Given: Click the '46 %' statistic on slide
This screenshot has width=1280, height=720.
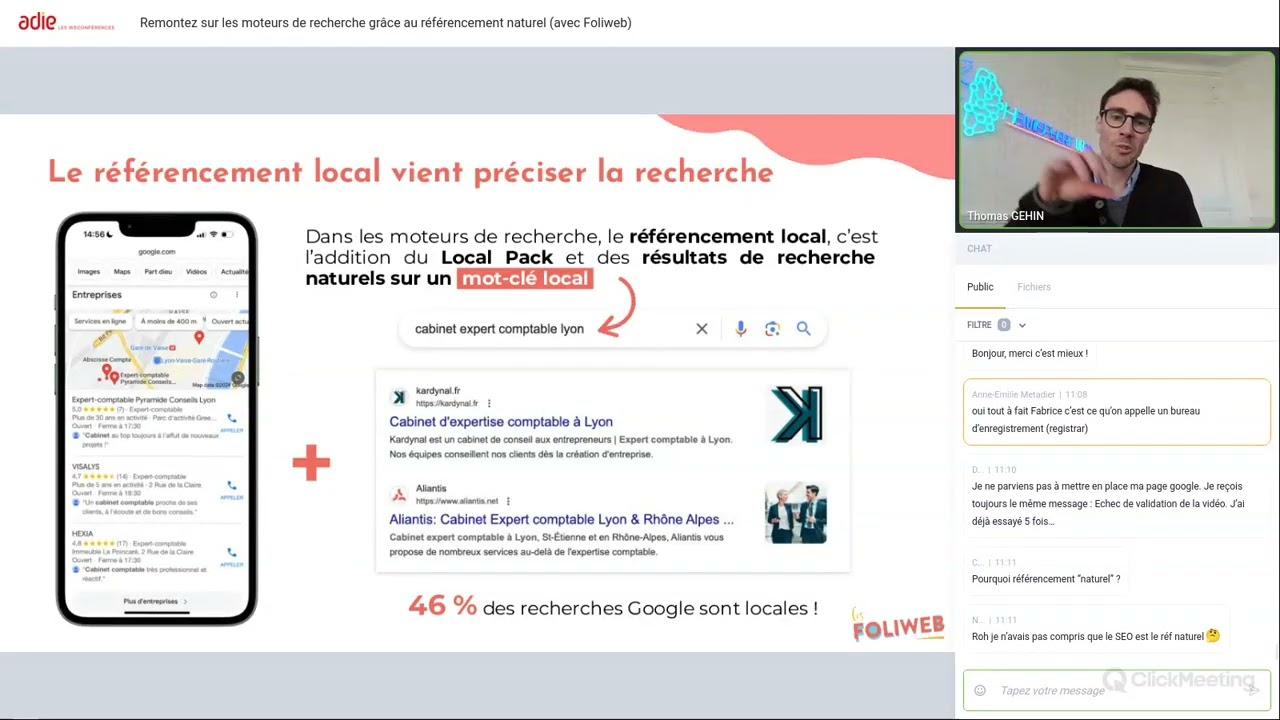Looking at the screenshot, I should [x=442, y=605].
